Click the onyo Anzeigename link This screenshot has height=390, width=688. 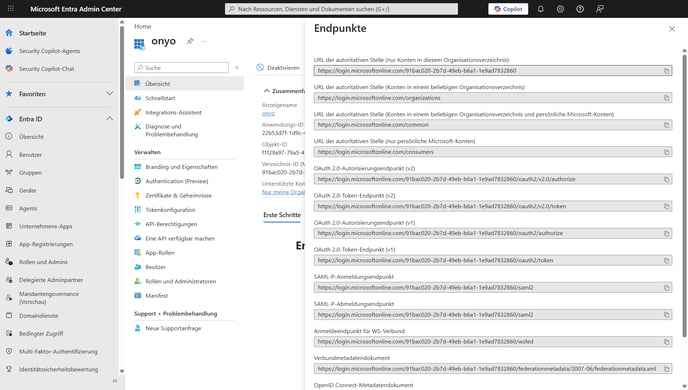click(269, 113)
